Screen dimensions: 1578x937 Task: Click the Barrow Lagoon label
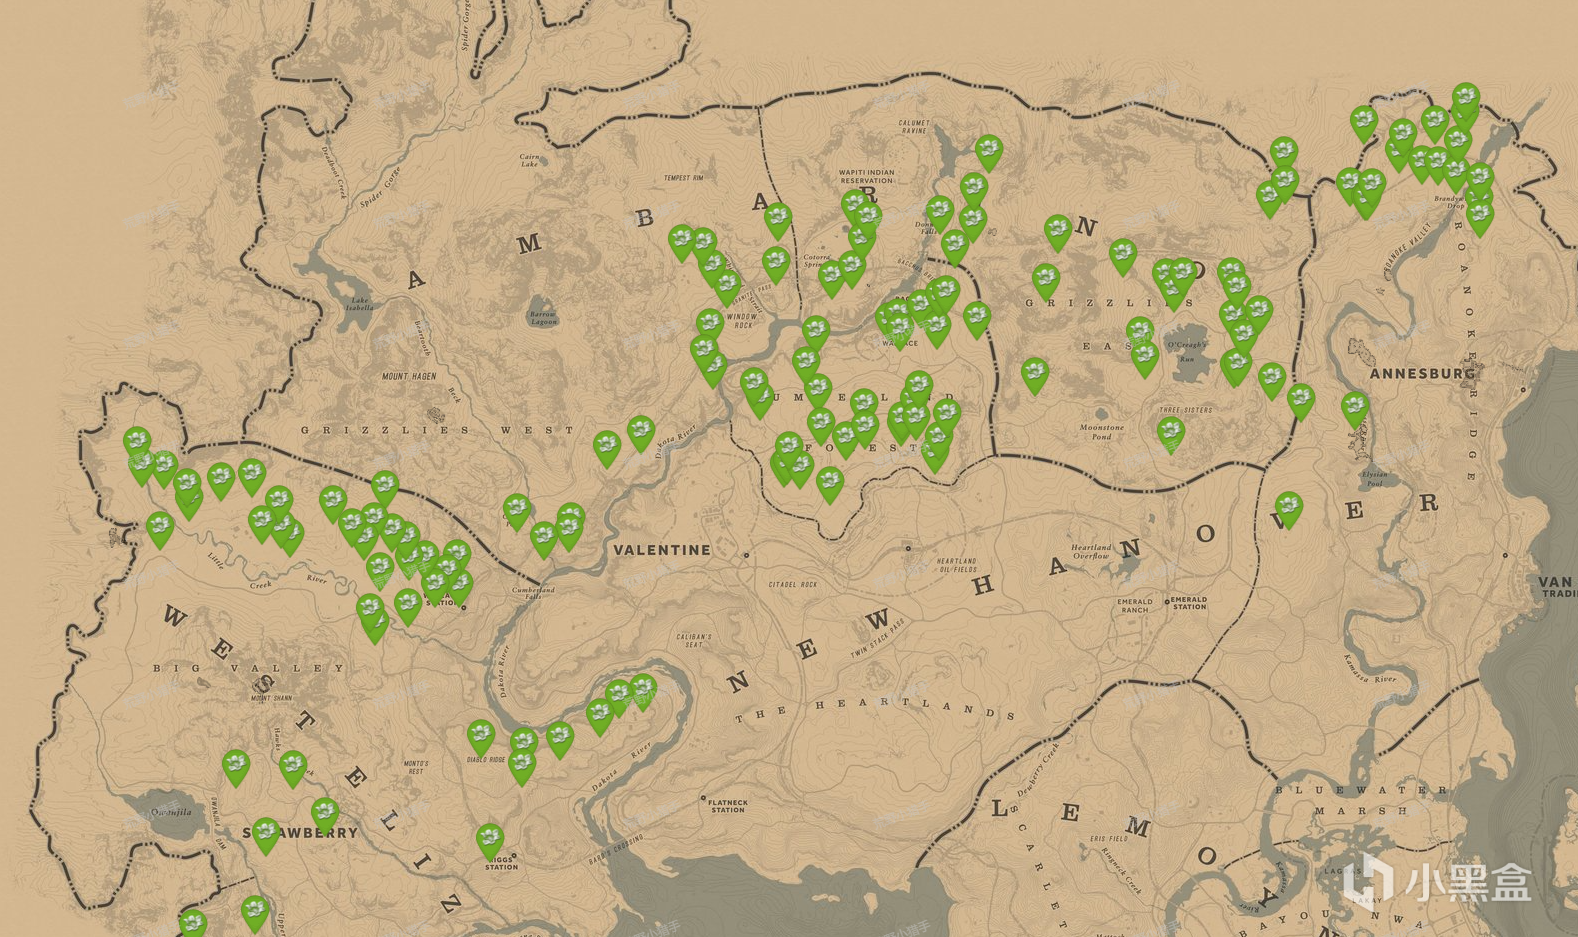tap(543, 318)
